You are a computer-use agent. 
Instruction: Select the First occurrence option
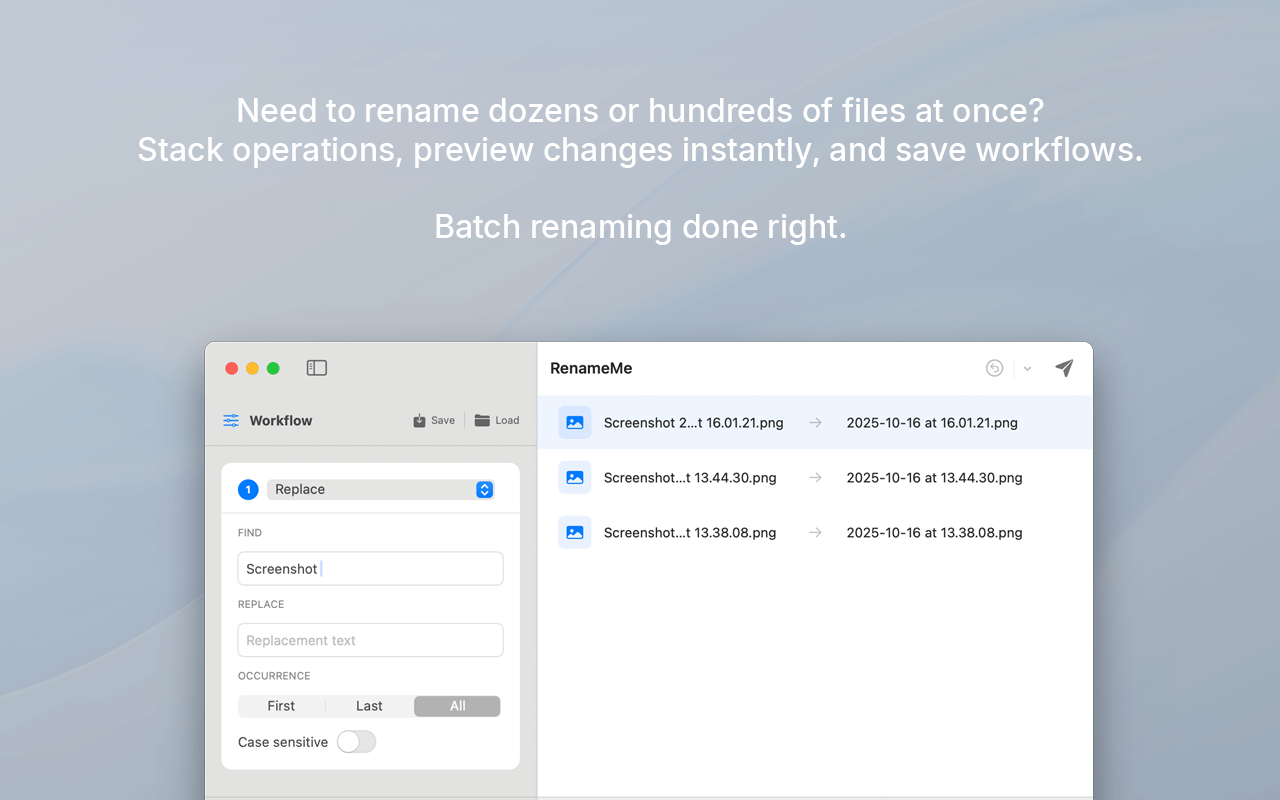pyautogui.click(x=280, y=706)
